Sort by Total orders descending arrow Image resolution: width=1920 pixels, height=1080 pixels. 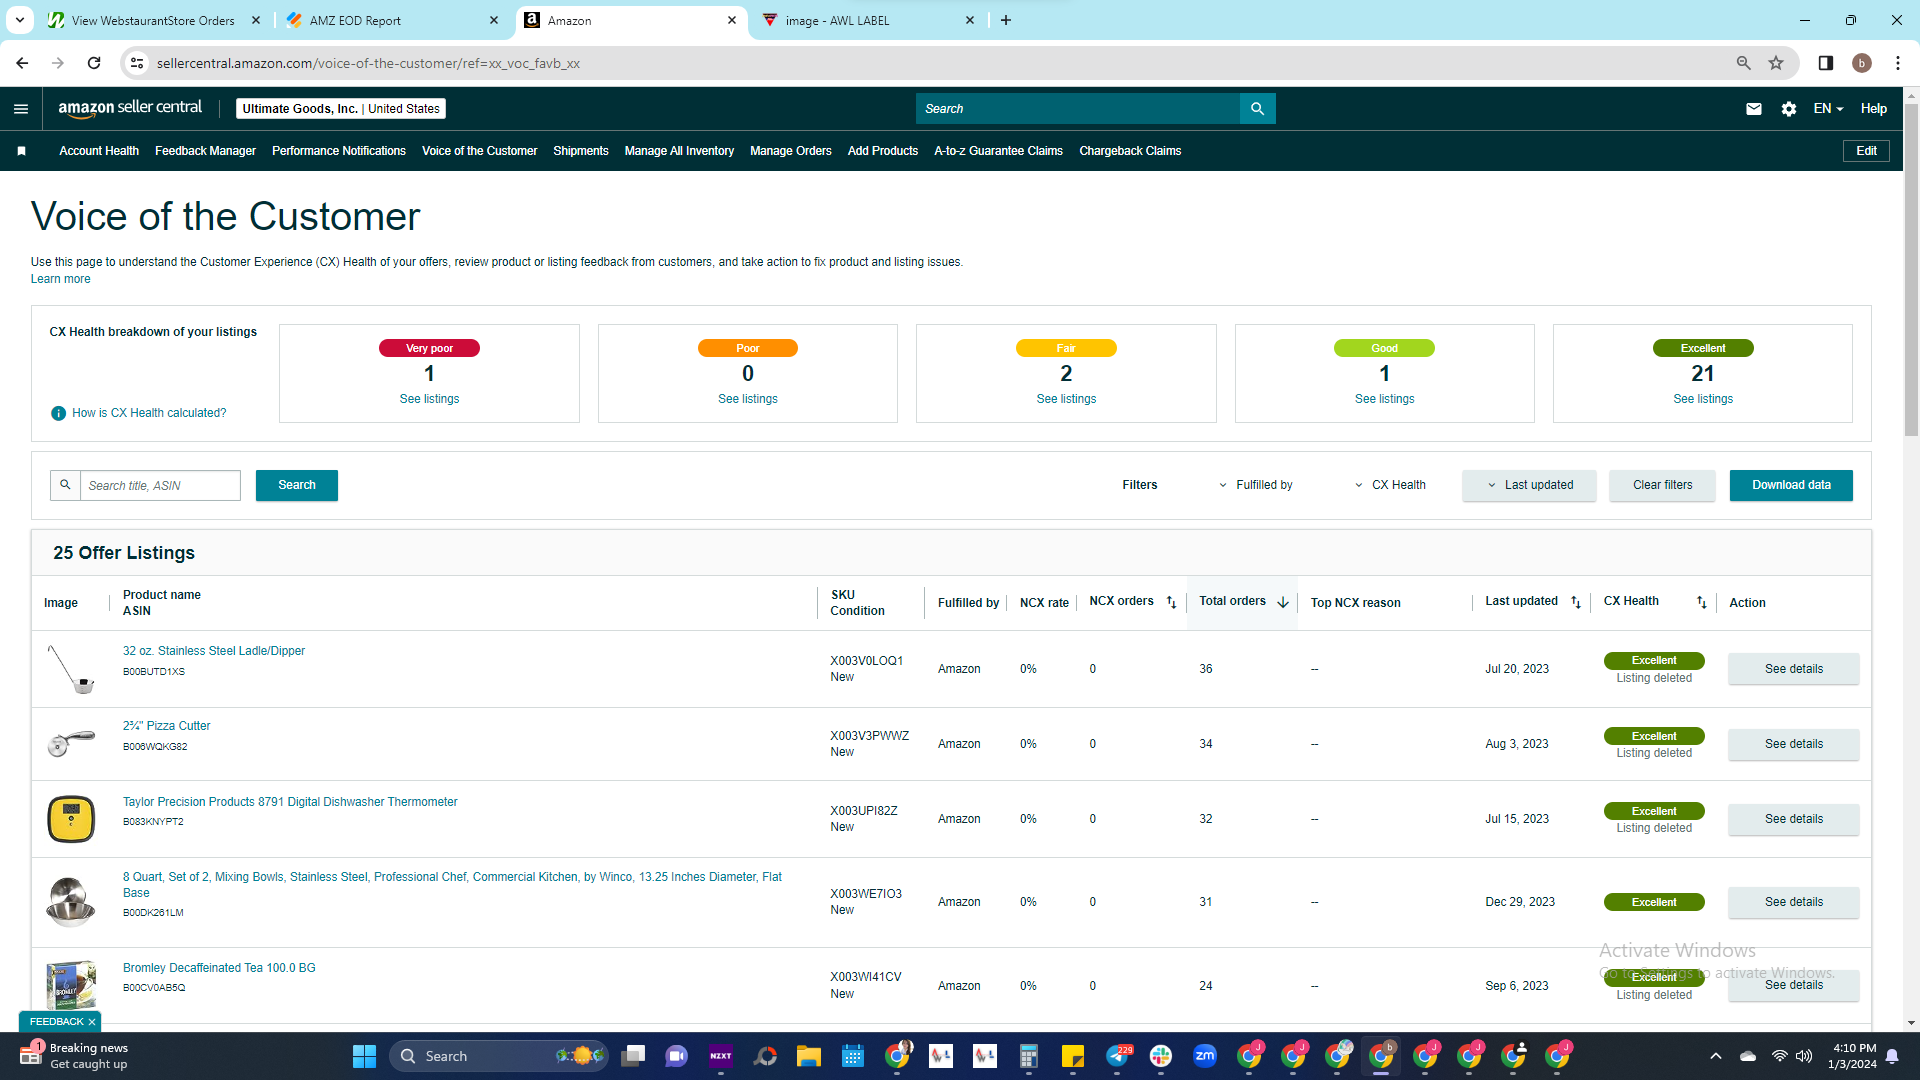pyautogui.click(x=1283, y=602)
